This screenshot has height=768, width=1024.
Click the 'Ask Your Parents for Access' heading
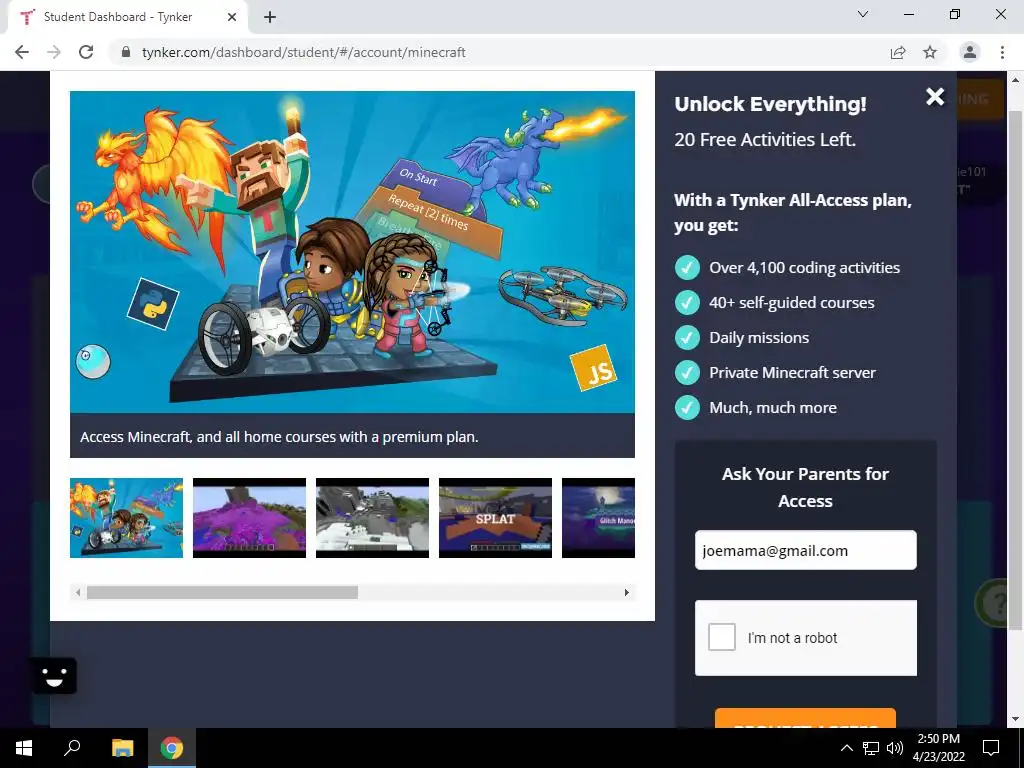coord(805,487)
